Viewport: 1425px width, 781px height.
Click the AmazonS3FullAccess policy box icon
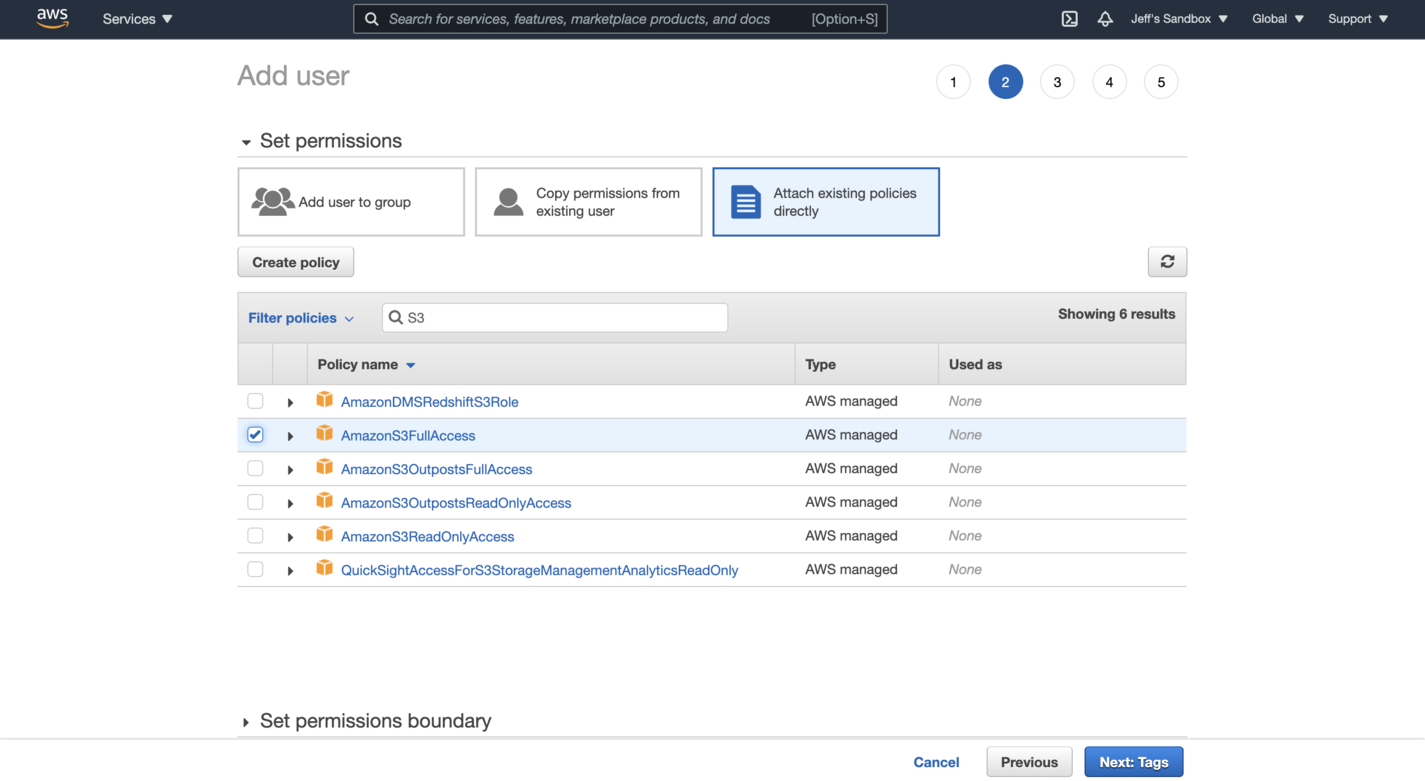[x=324, y=434]
